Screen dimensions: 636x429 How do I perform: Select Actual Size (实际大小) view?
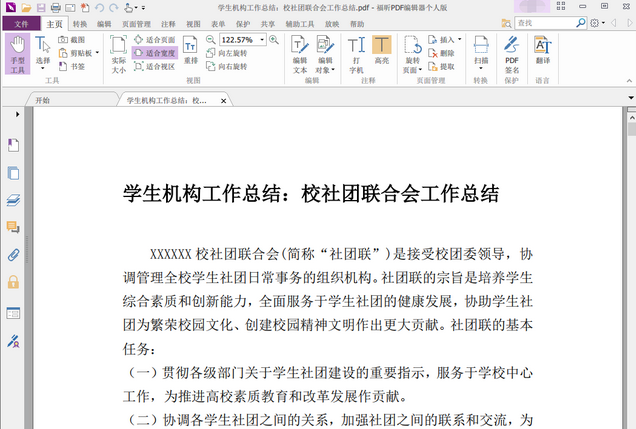[118, 54]
